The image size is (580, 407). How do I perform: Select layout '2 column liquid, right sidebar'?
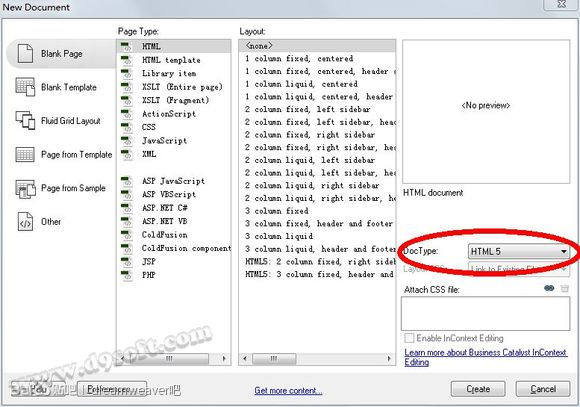click(x=317, y=185)
